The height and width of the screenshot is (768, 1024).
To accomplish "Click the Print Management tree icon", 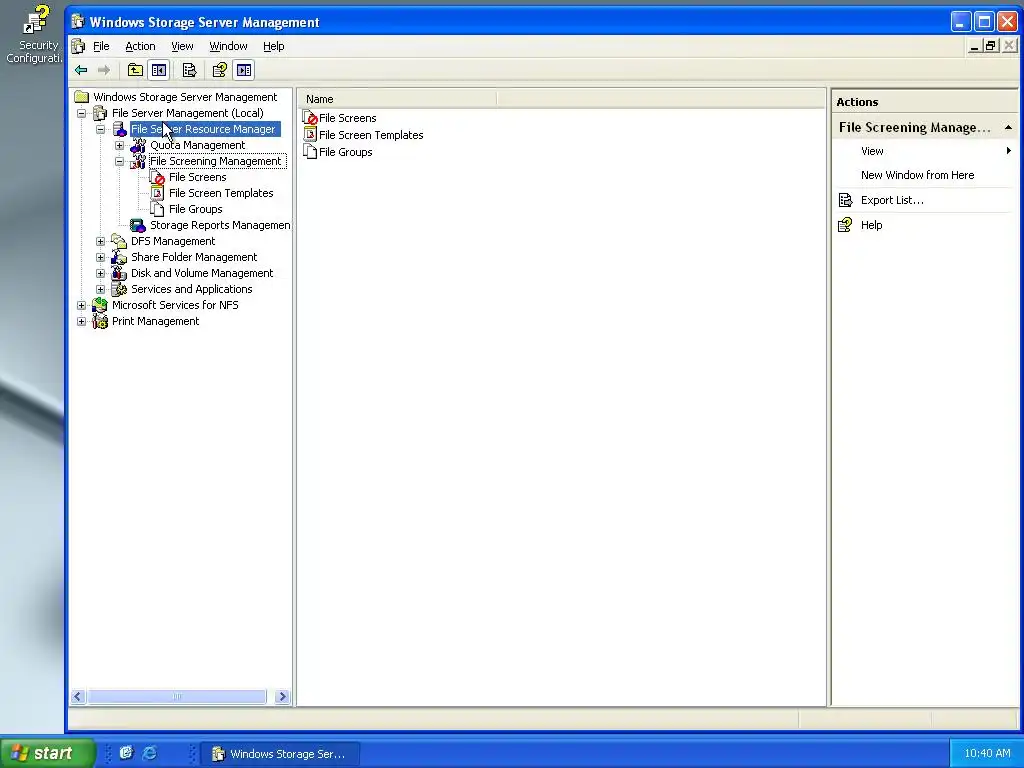I will [100, 321].
